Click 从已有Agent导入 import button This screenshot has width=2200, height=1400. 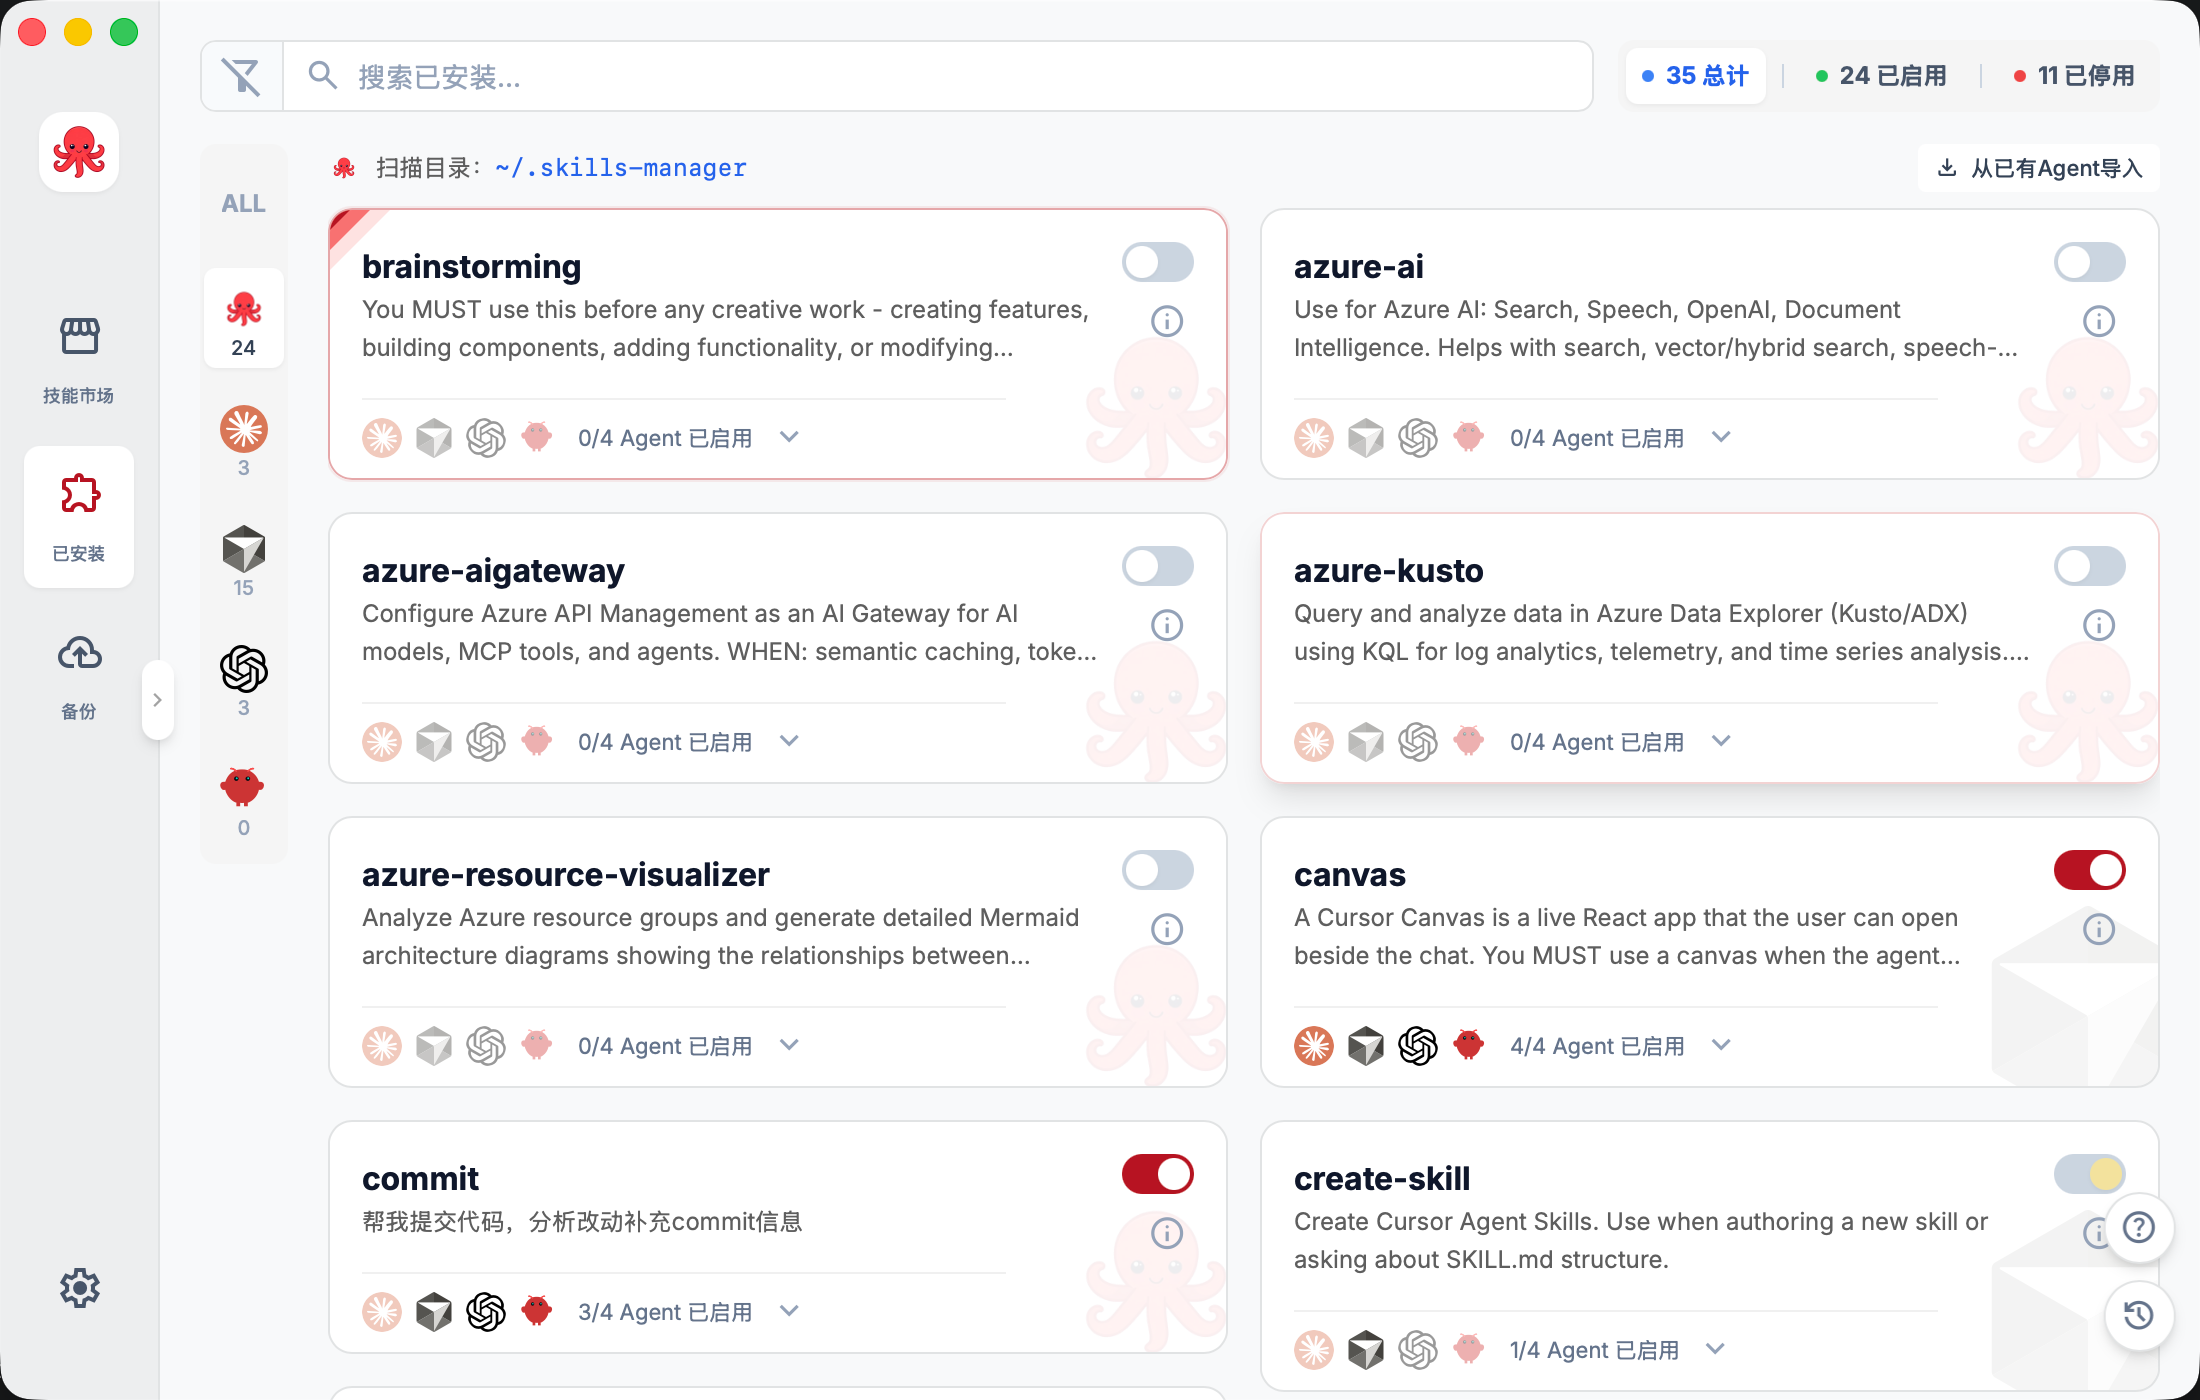(2039, 168)
